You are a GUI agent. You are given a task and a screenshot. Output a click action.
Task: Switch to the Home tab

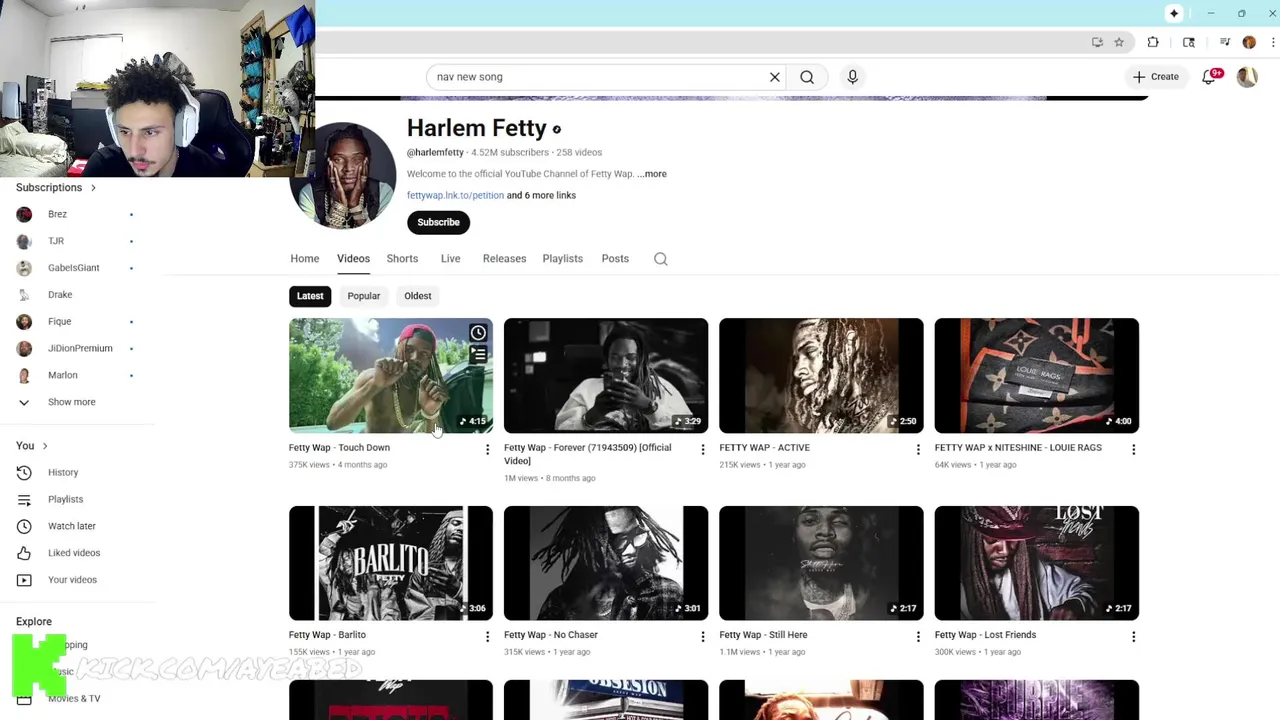click(305, 259)
